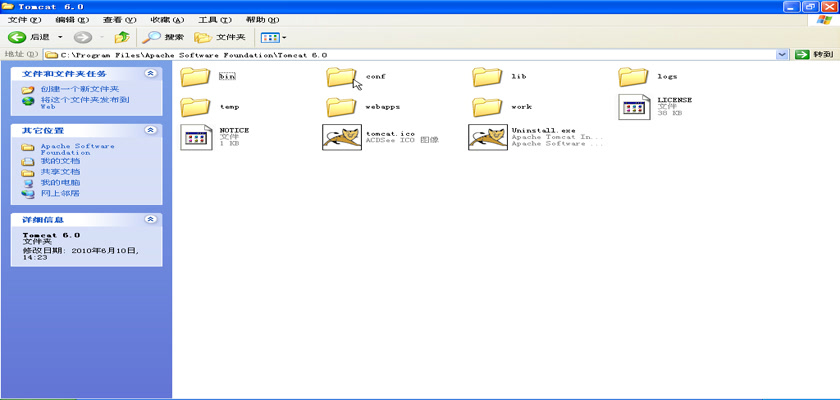The height and width of the screenshot is (400, 840).
Task: Open the Back button history dropdown arrow
Action: pyautogui.click(x=60, y=37)
